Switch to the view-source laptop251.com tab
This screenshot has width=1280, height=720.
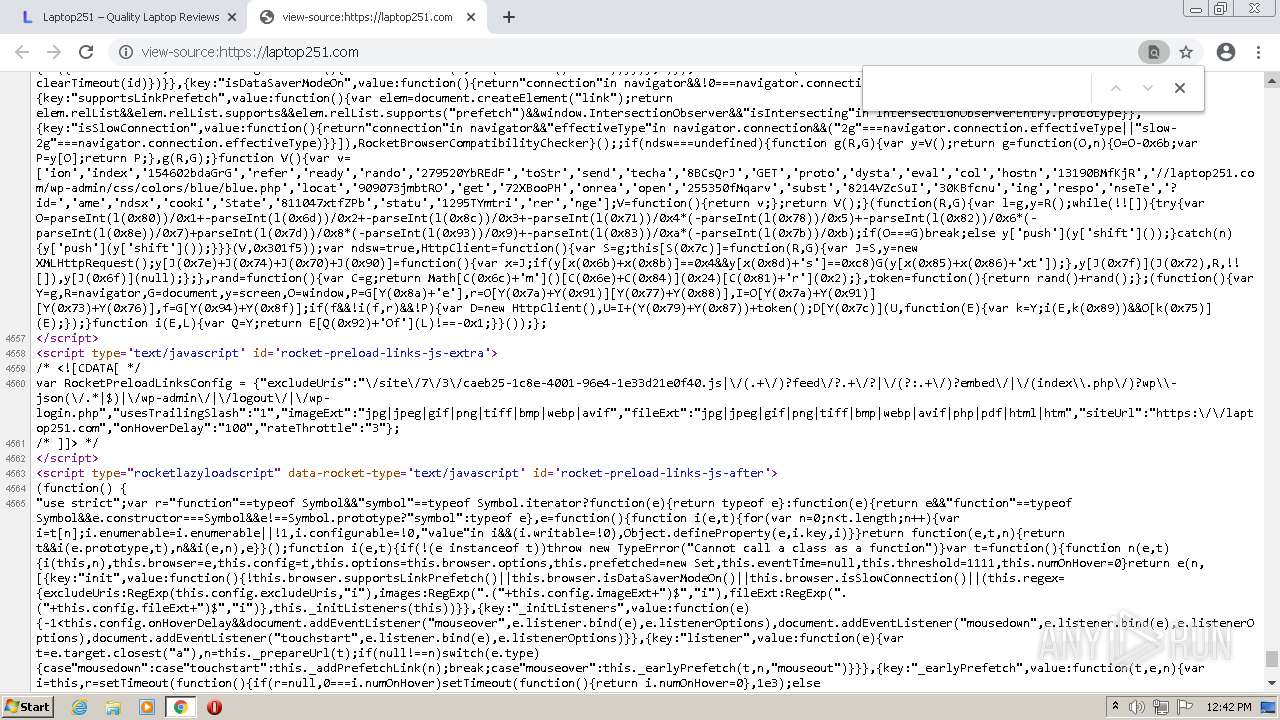click(365, 17)
